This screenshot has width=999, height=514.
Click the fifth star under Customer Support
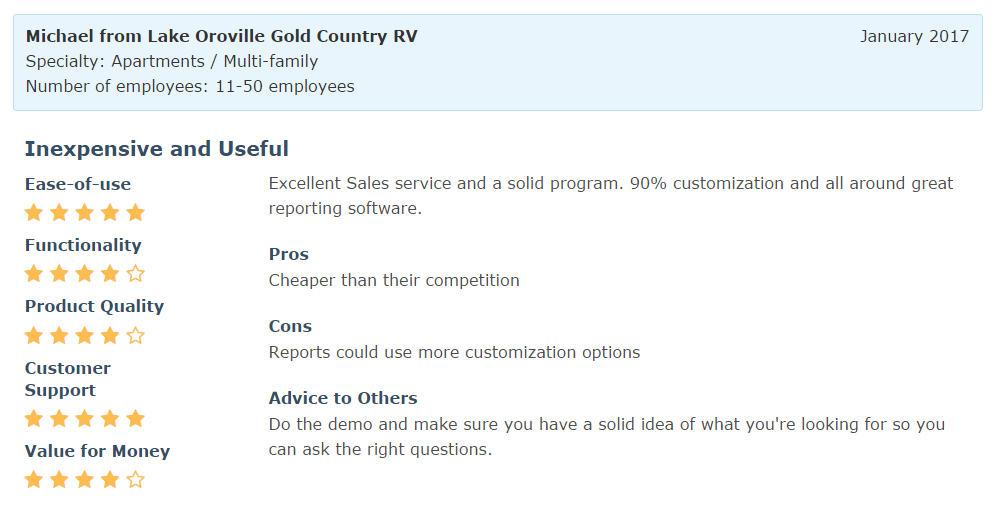pyautogui.click(x=136, y=419)
